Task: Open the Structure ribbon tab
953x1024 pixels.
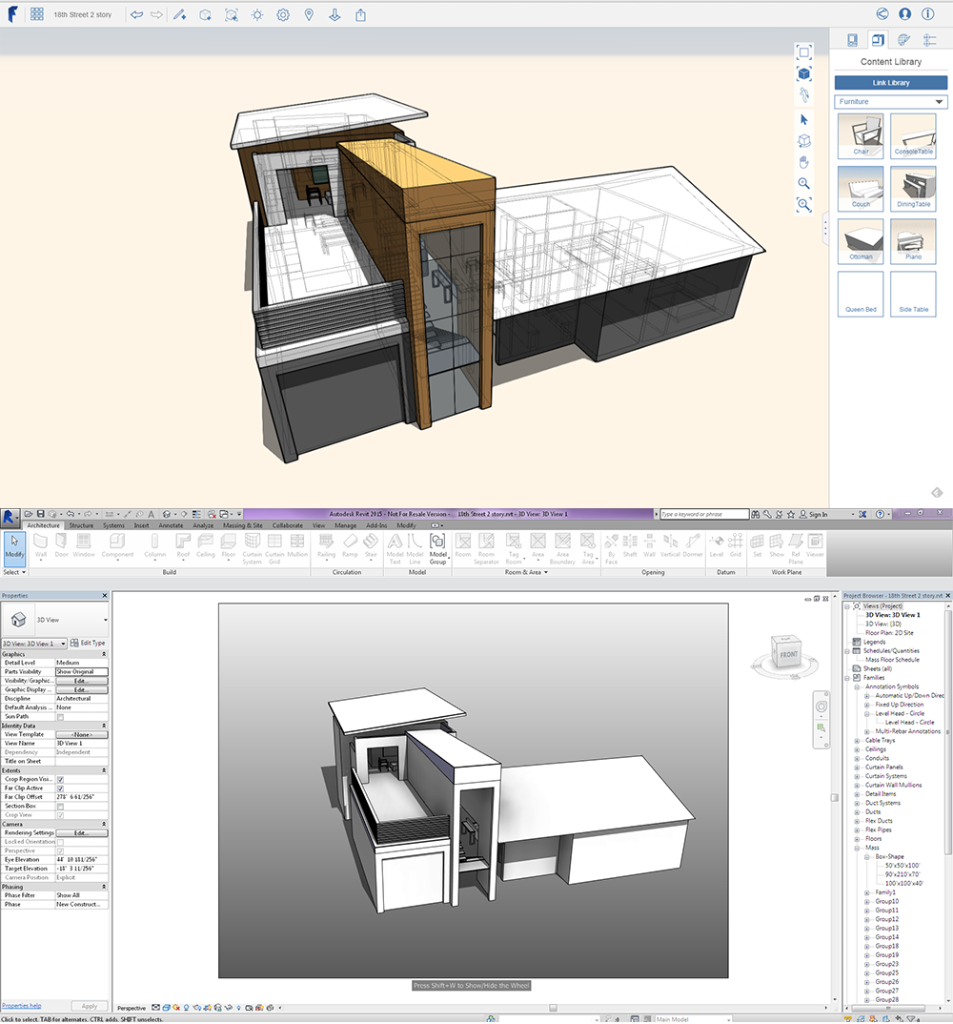Action: click(x=81, y=525)
